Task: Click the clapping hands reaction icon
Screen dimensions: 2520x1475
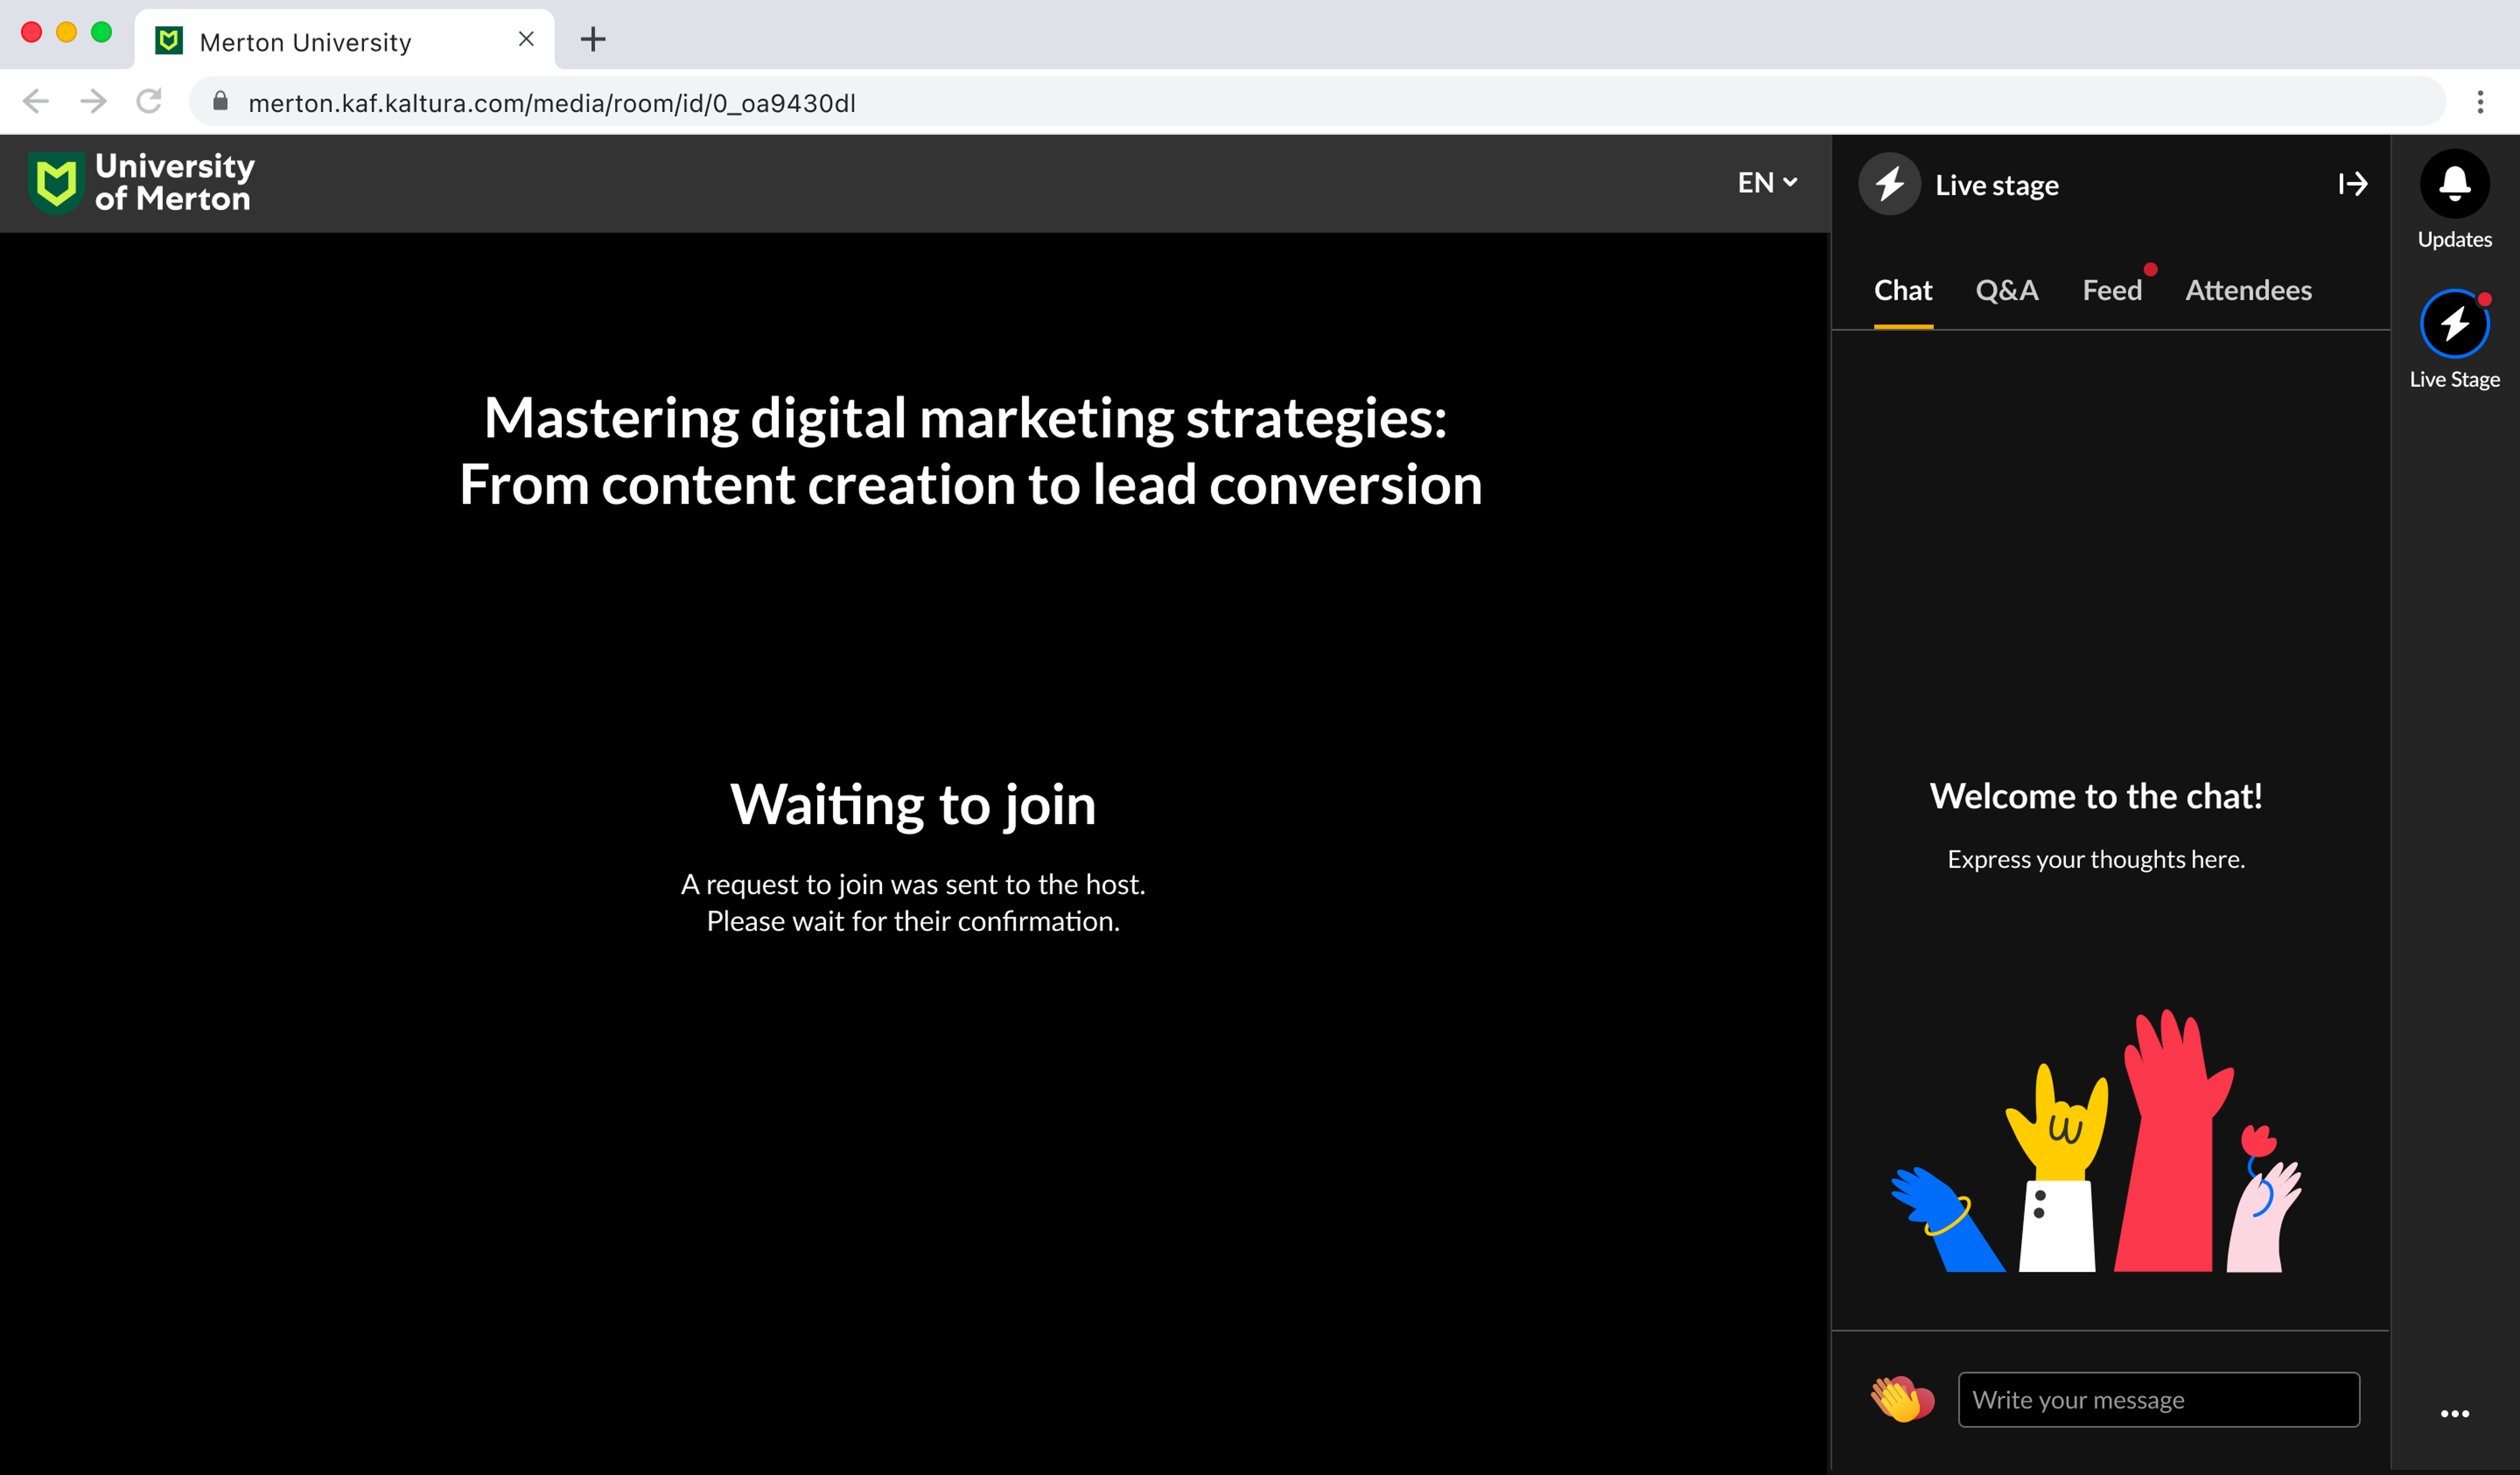Action: tap(1901, 1399)
